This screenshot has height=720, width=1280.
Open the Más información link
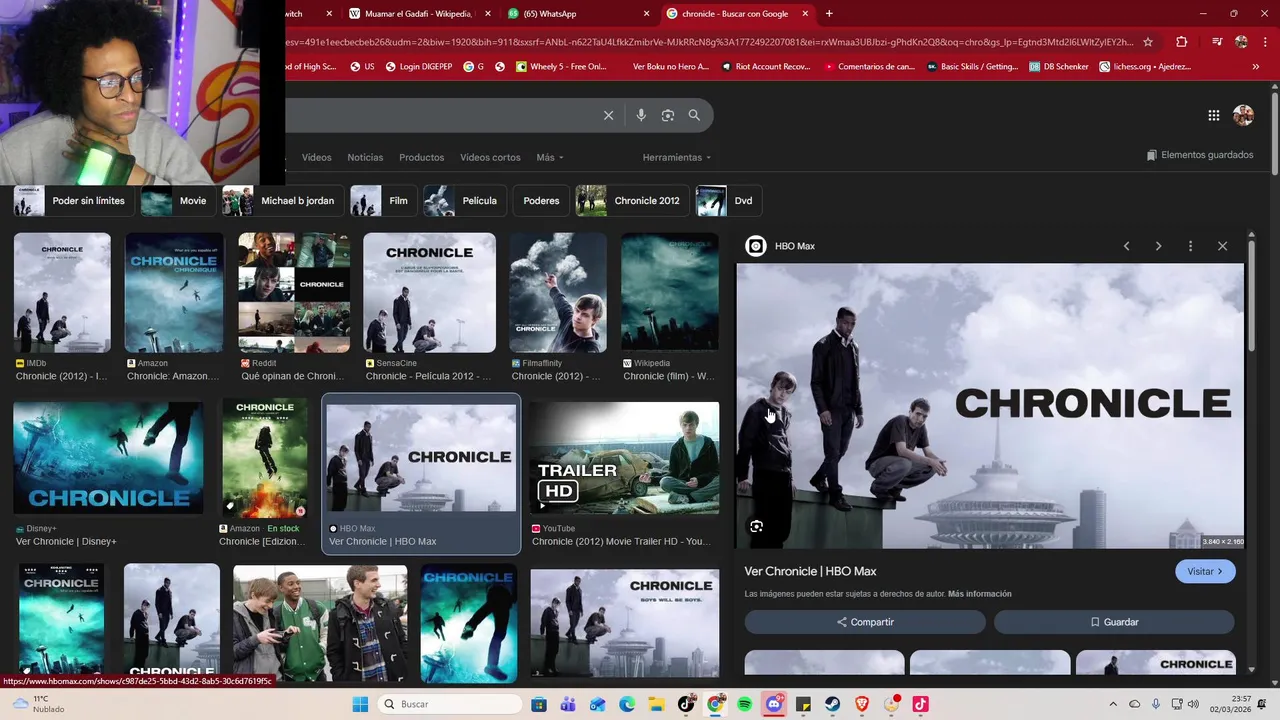979,594
